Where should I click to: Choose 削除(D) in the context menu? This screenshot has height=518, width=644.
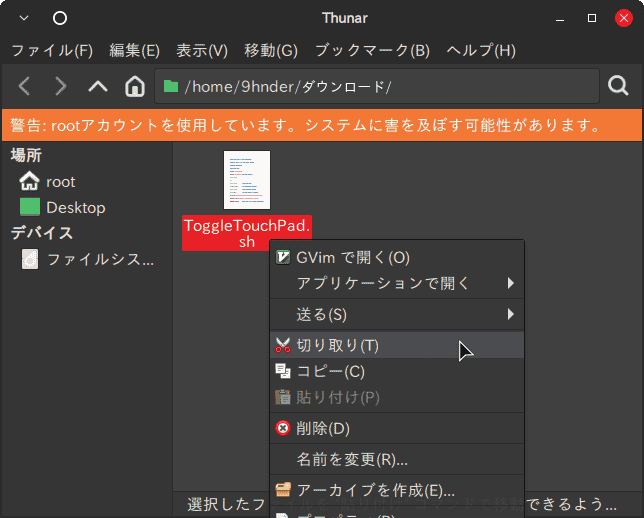pos(397,428)
